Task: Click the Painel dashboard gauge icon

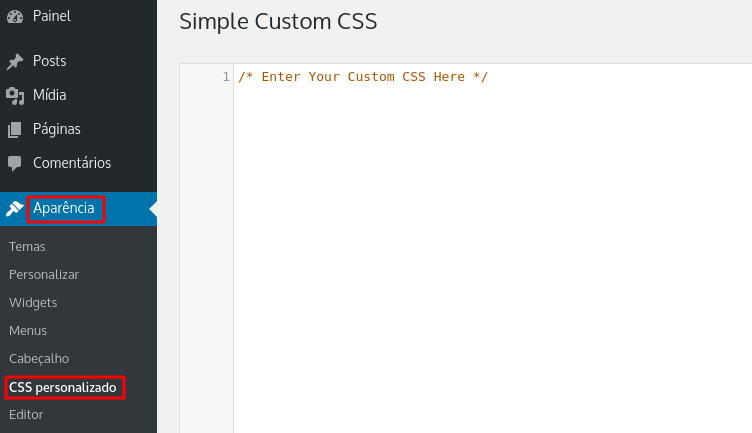Action: [x=15, y=17]
